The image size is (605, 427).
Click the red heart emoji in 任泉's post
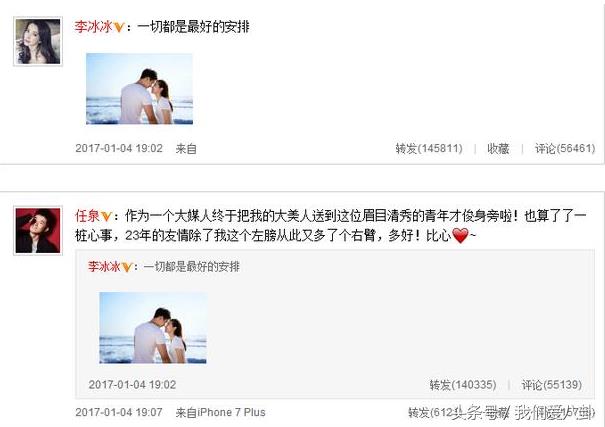(460, 235)
